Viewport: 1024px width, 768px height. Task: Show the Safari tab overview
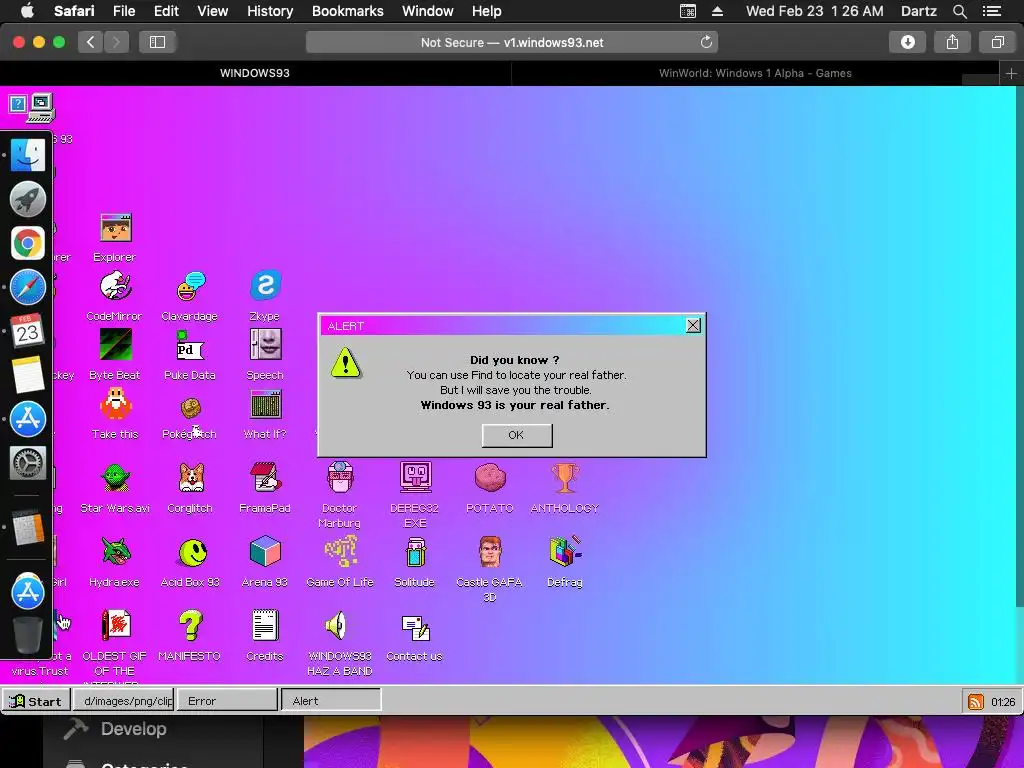point(997,42)
